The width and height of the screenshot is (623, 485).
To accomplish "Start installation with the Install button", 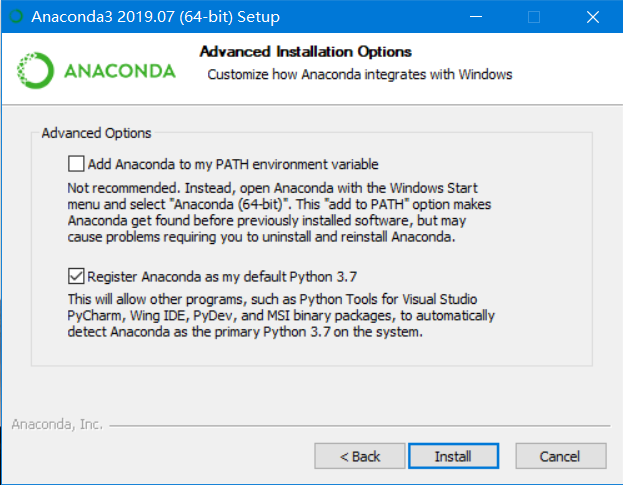I will pos(453,456).
